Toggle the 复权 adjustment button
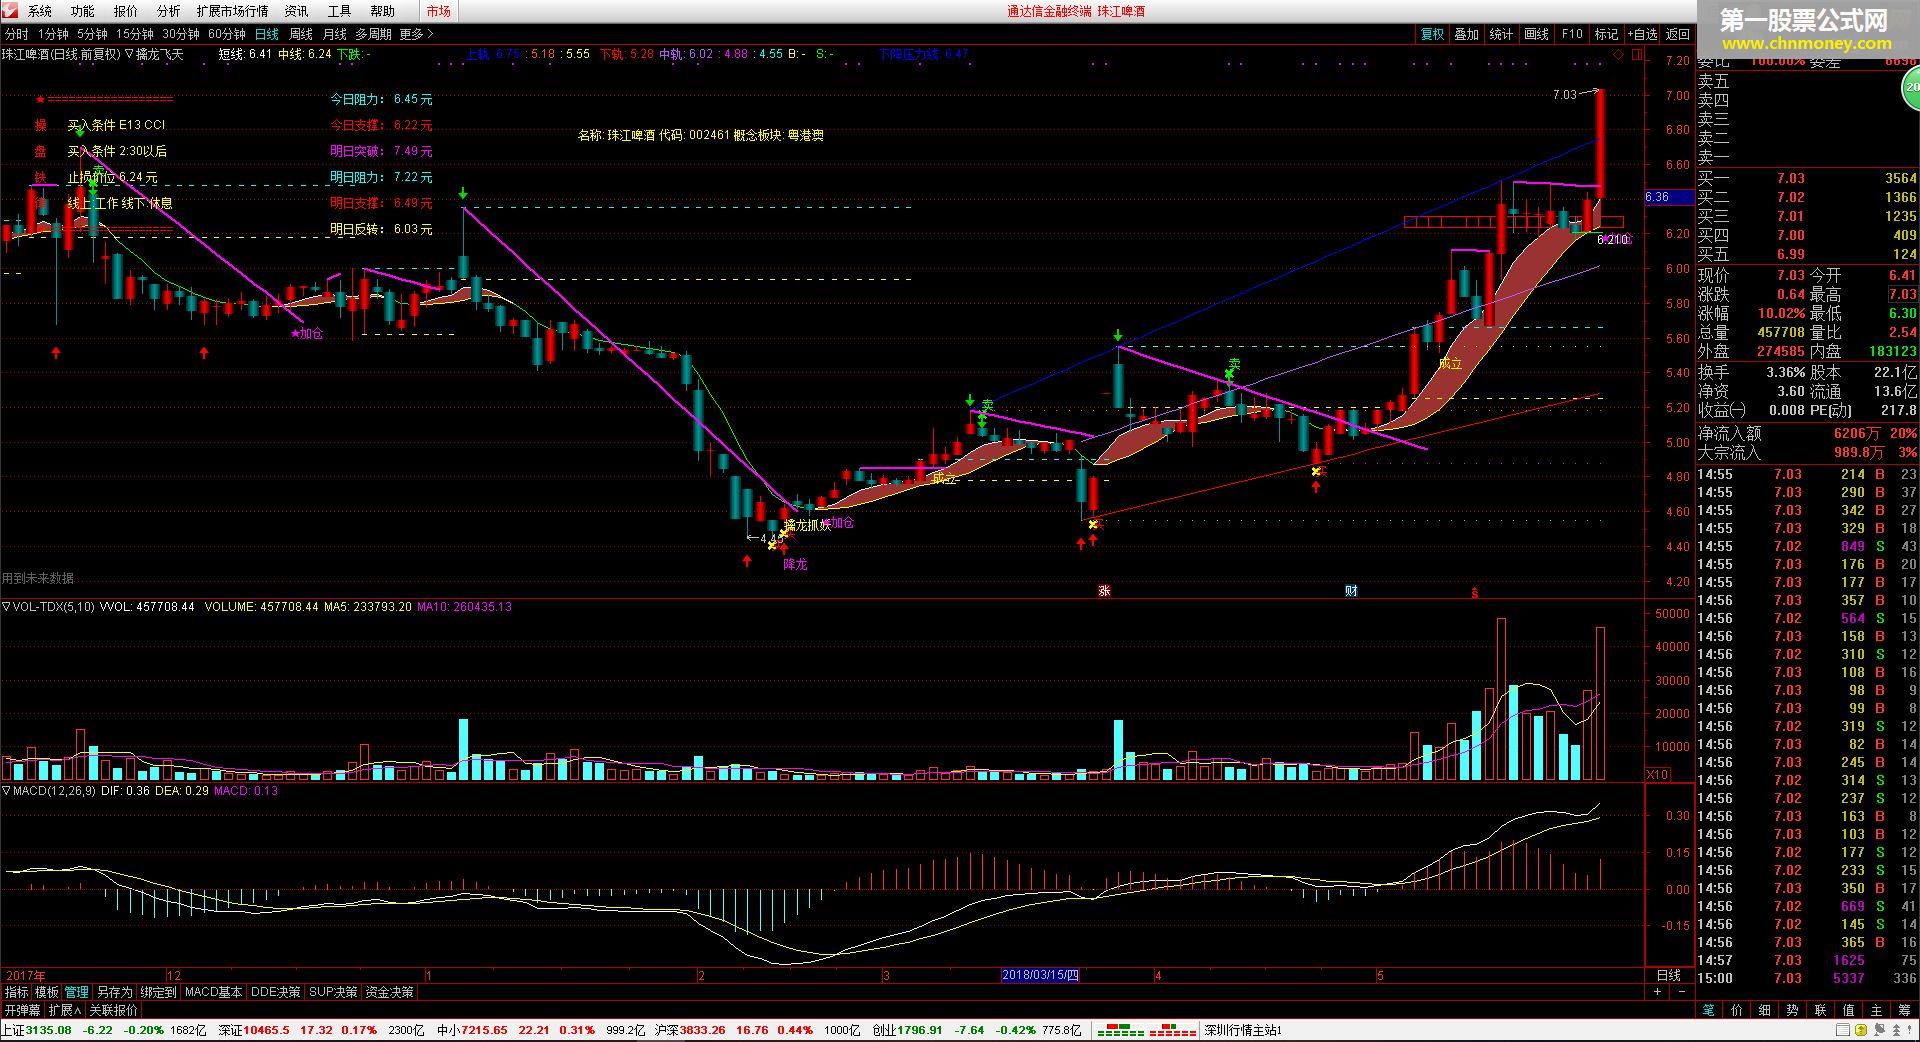Image resolution: width=1920 pixels, height=1042 pixels. click(1432, 34)
